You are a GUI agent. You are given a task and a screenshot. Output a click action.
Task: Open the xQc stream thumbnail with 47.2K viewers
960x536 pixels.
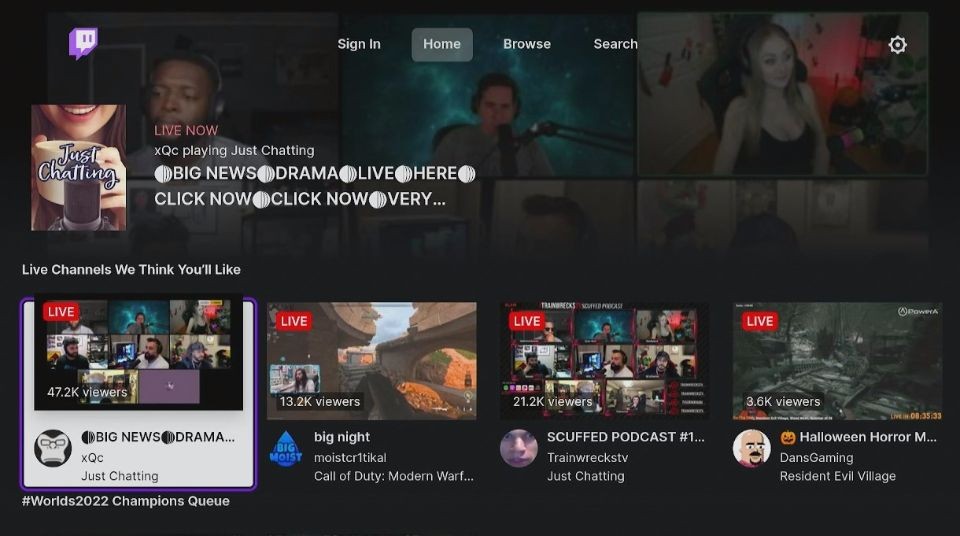[x=138, y=353]
